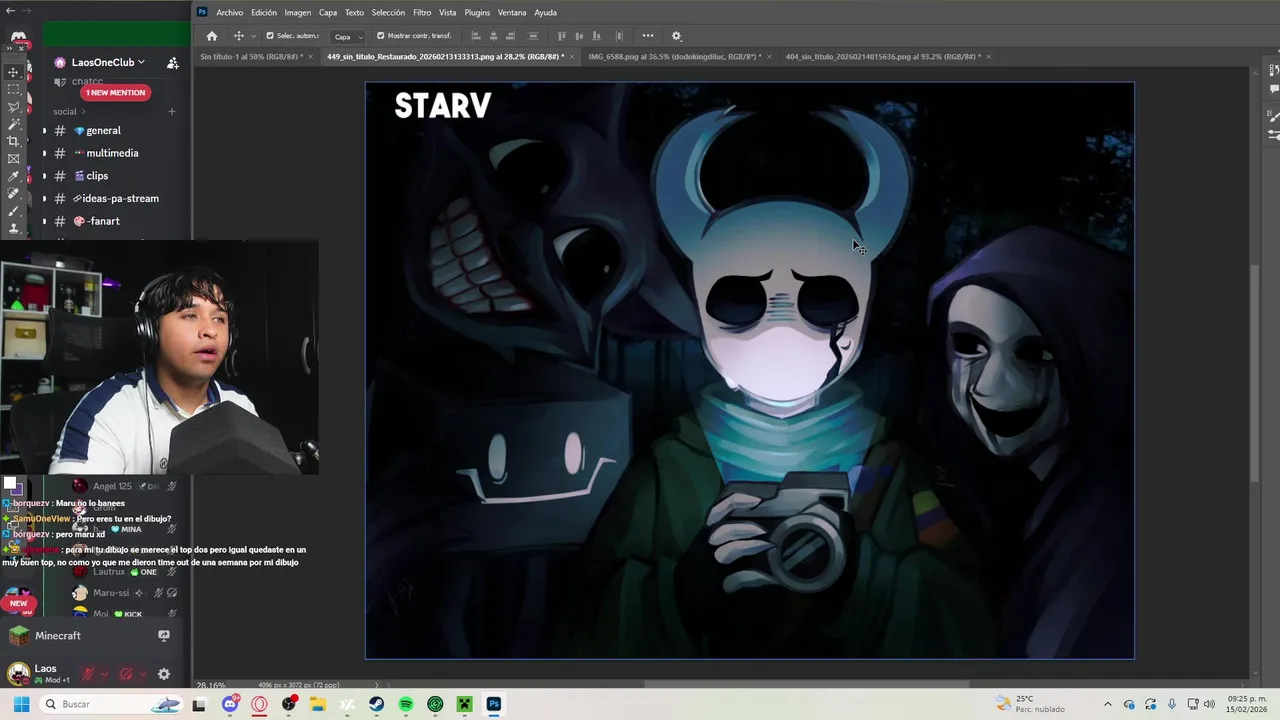
Task: Click the background color swatch in toolbox
Action: [x=17, y=492]
